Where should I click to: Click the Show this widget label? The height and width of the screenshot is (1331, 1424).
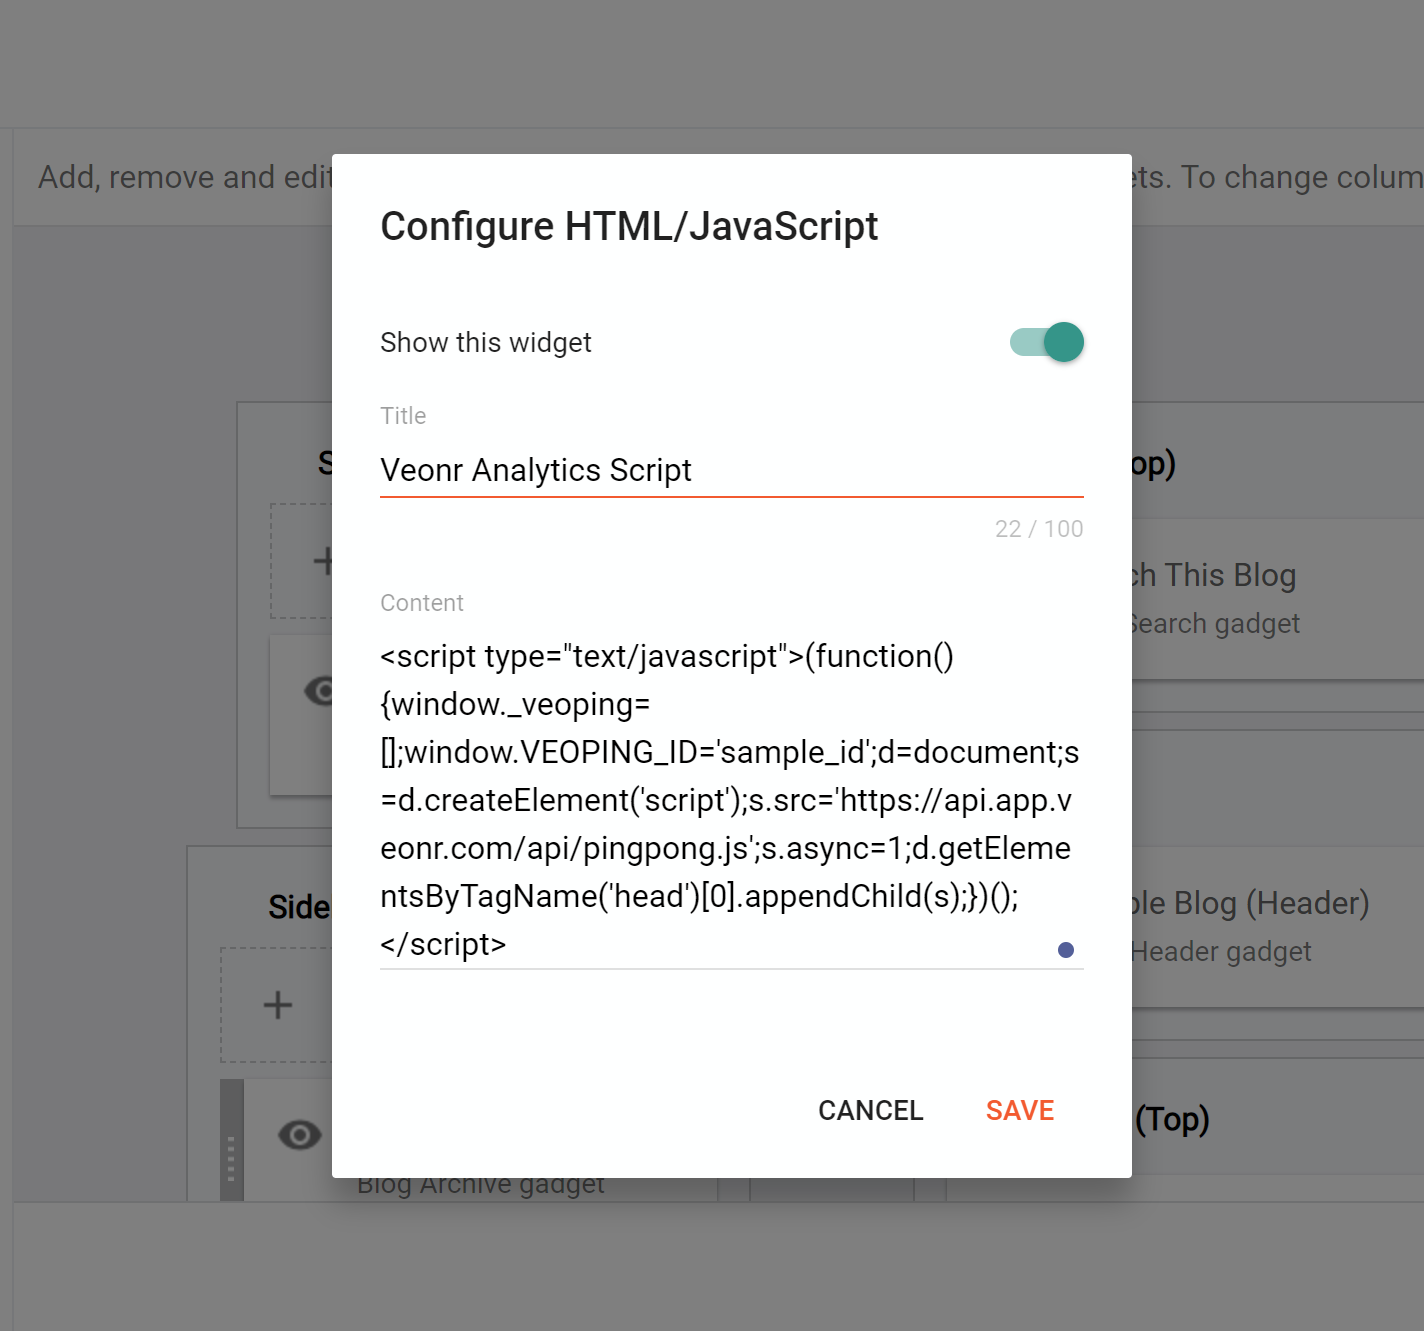click(486, 342)
